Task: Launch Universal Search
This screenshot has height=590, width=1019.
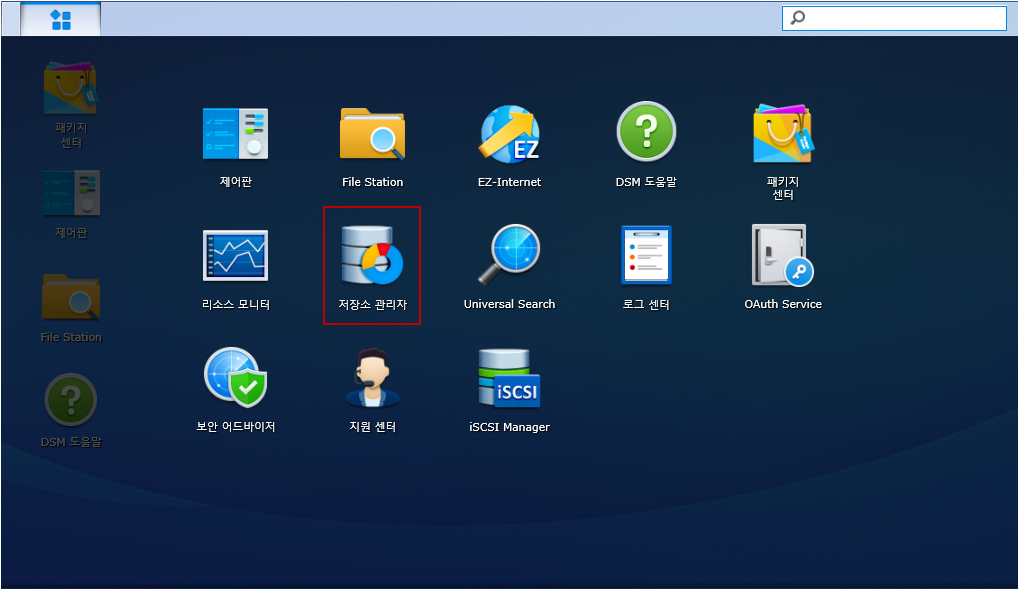Action: (510, 267)
